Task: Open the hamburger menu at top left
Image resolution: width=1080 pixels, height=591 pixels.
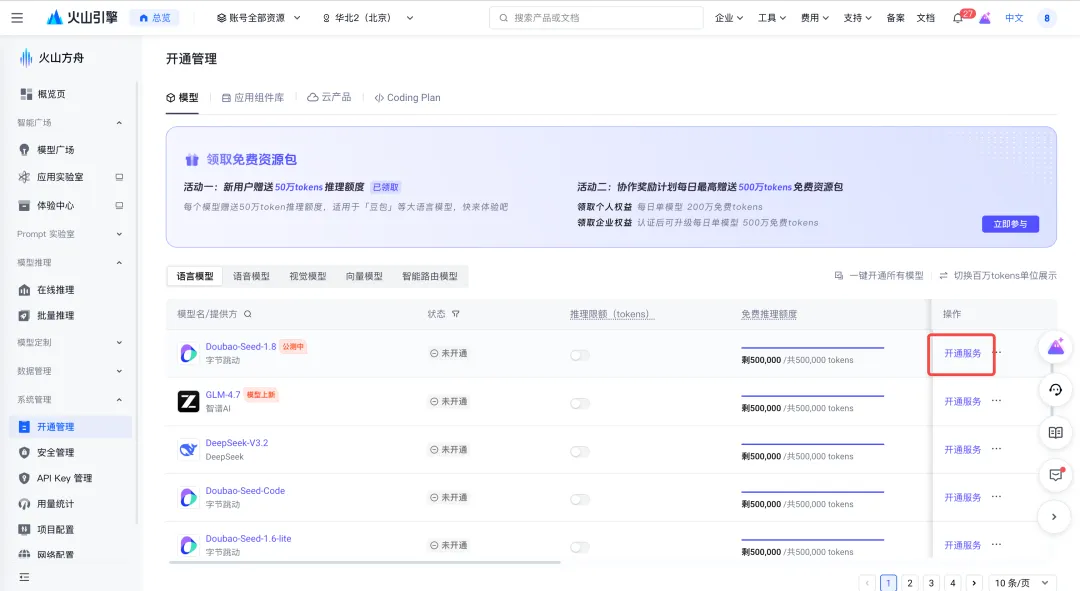Action: (x=17, y=18)
